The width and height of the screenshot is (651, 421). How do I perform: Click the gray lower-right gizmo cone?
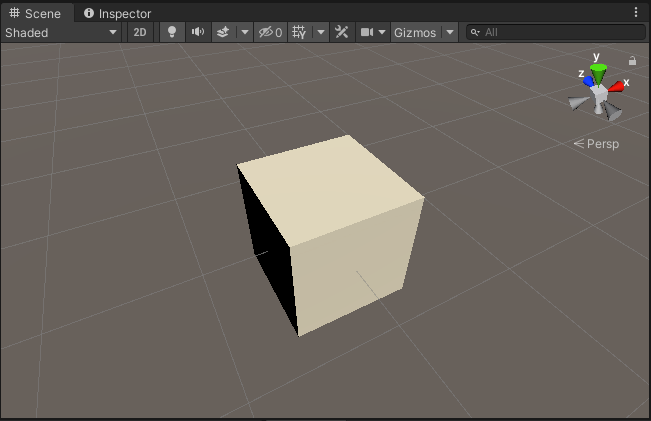coord(612,111)
